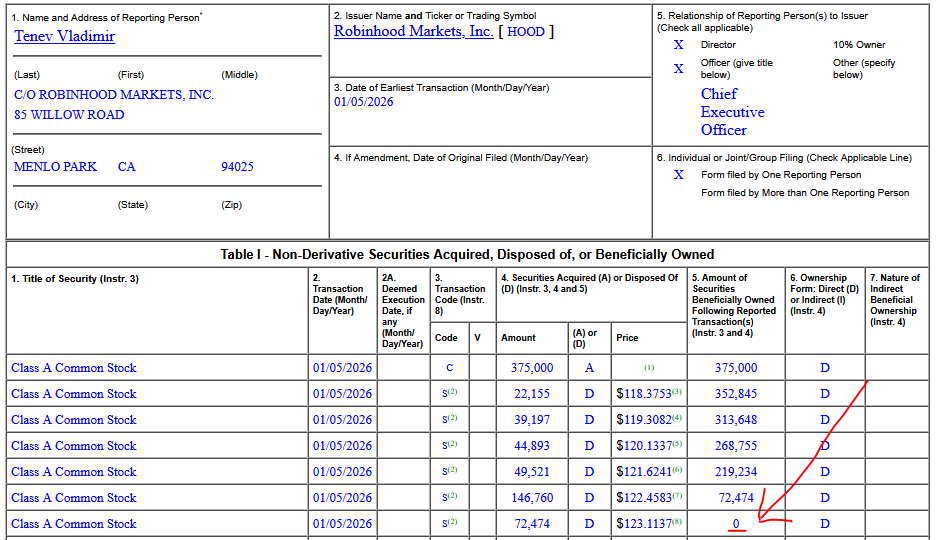Viewport: 938px width, 540px height.
Task: Click 'Form filed by More than One Reporting Person' label
Action: (x=805, y=193)
